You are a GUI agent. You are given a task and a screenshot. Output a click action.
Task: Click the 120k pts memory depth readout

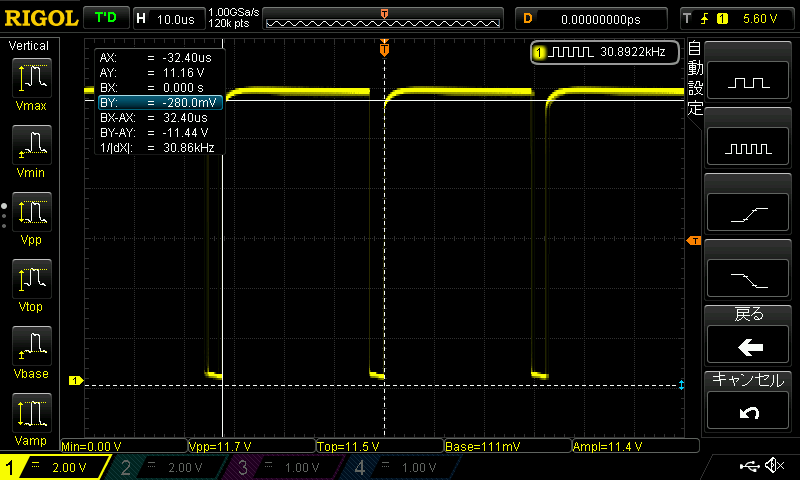click(x=229, y=23)
